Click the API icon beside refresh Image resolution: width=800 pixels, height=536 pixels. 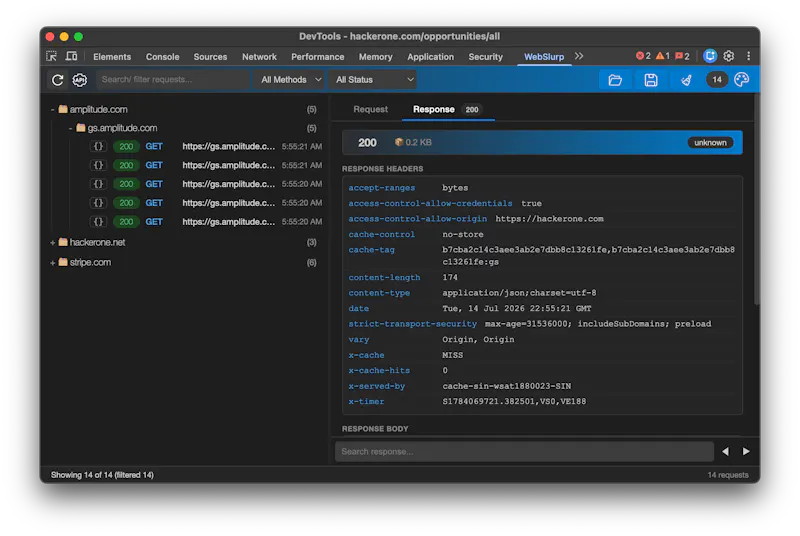tap(80, 80)
